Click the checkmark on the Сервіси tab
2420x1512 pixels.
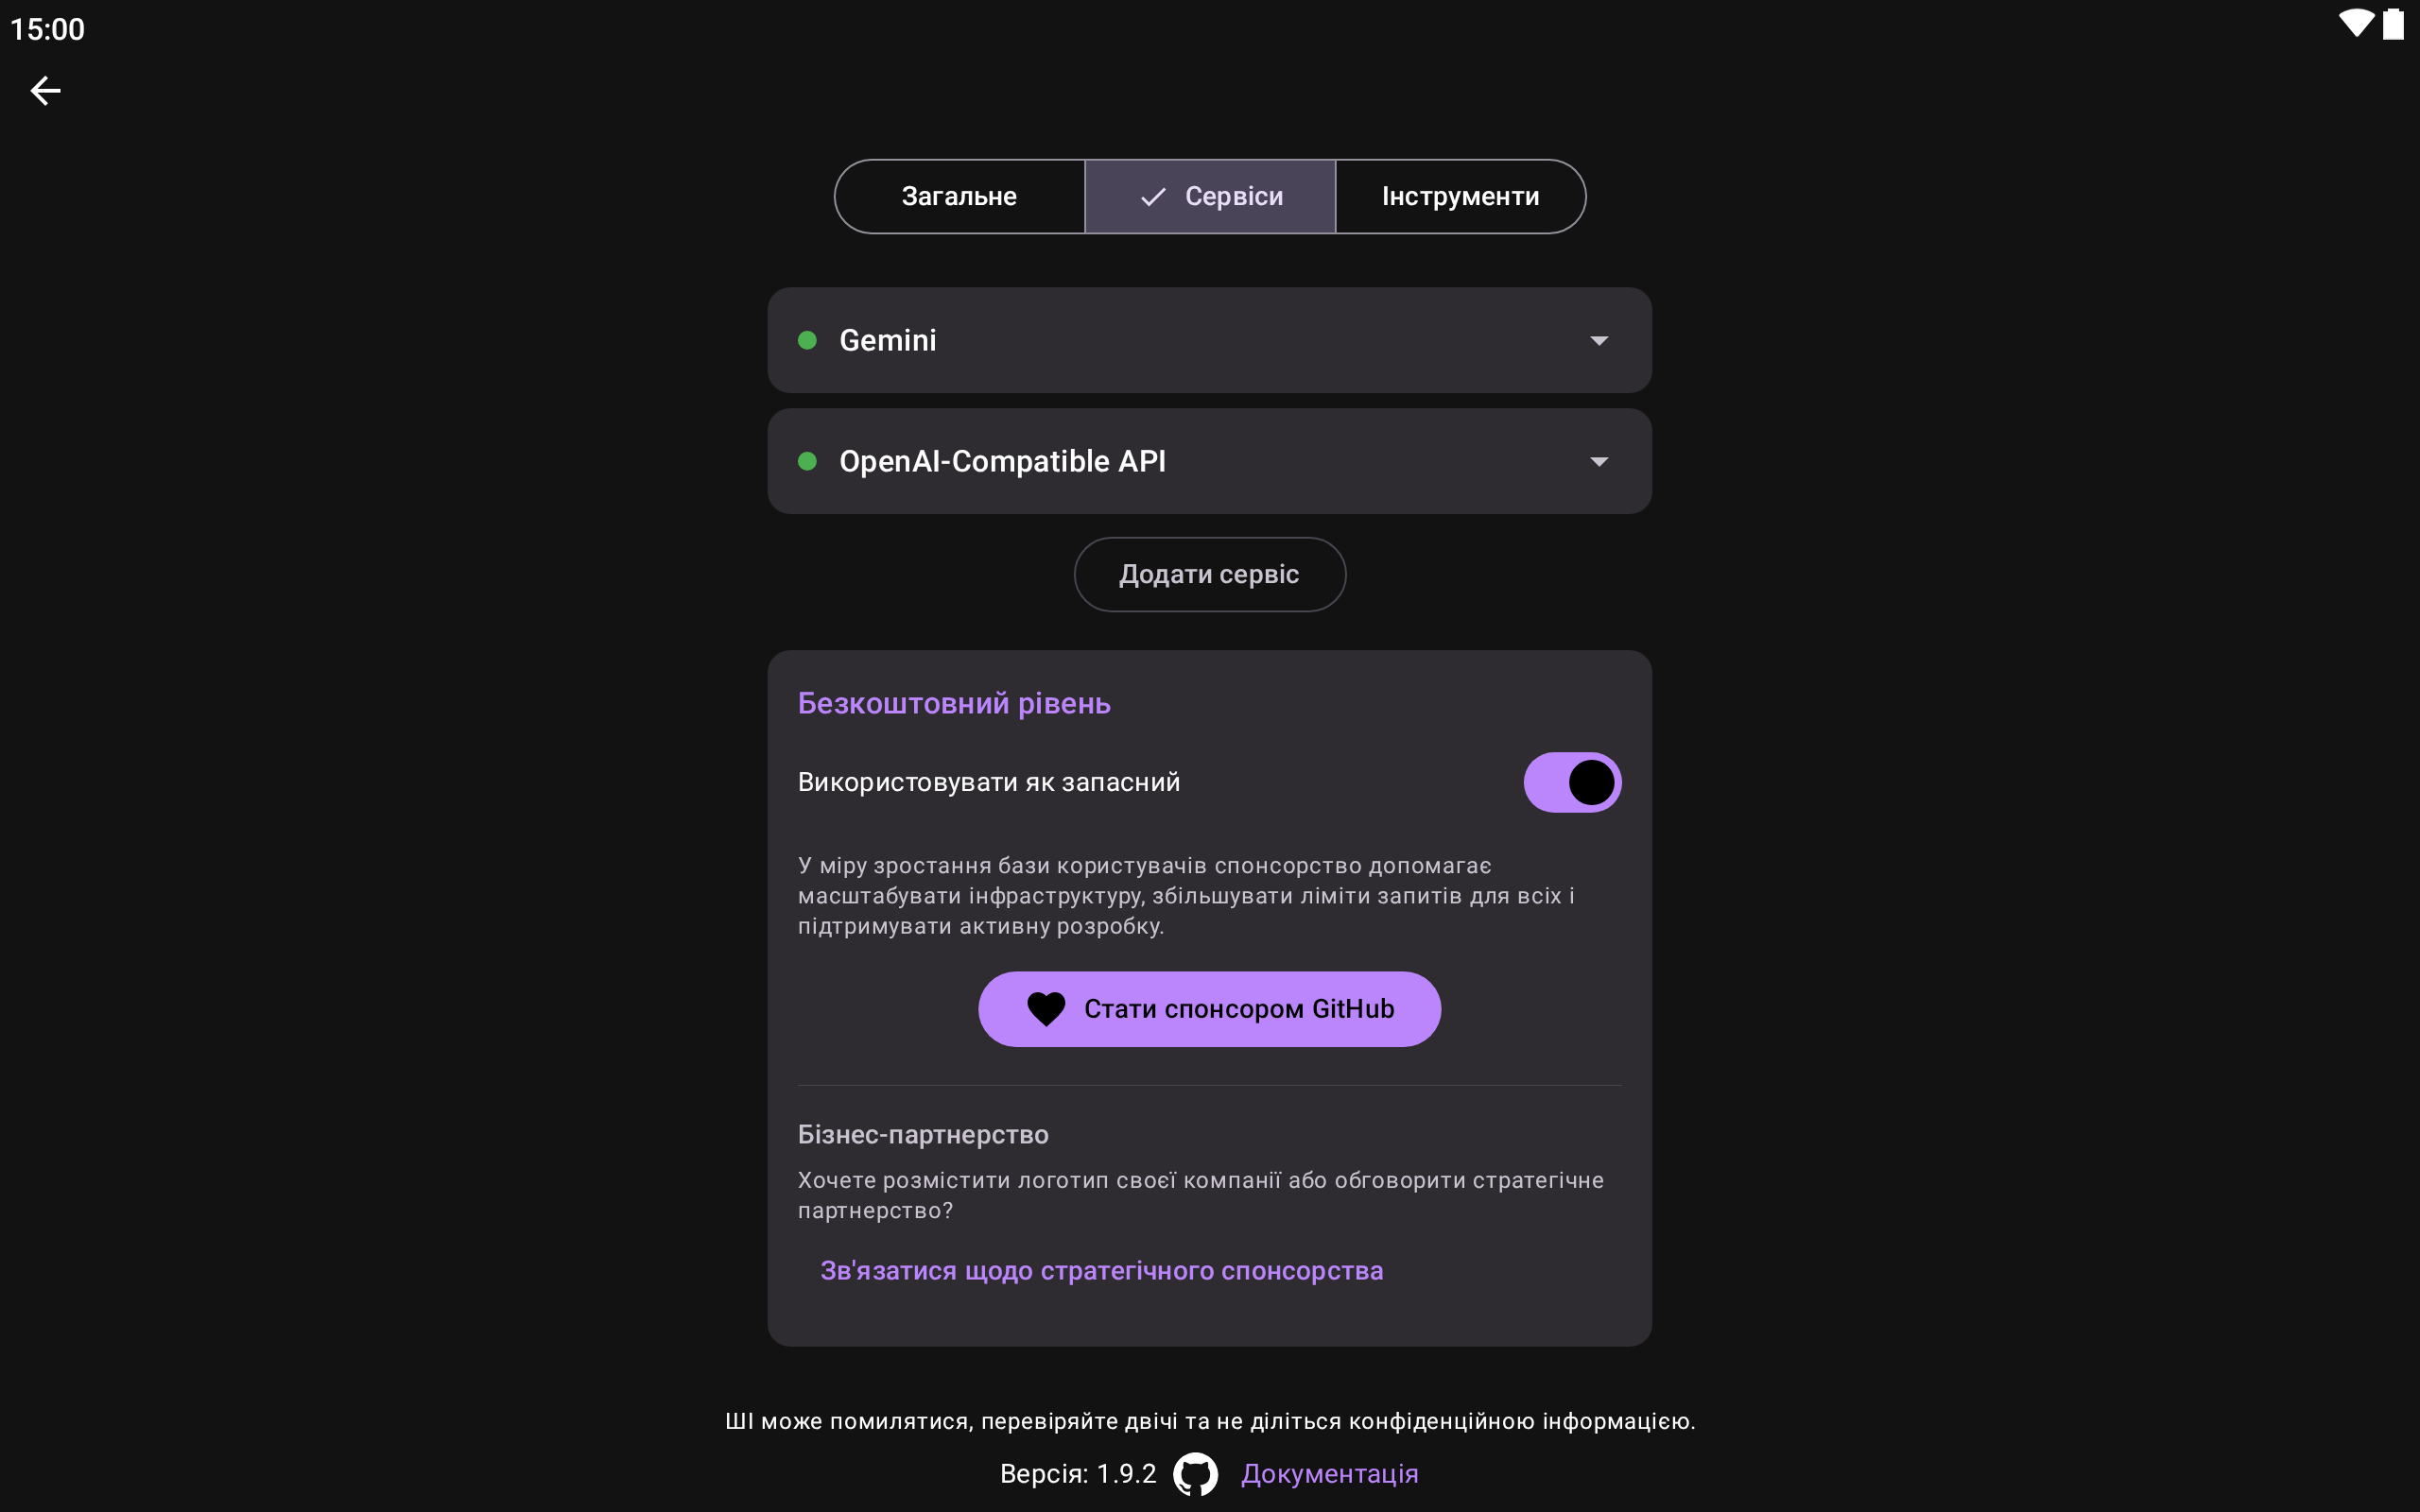point(1153,197)
